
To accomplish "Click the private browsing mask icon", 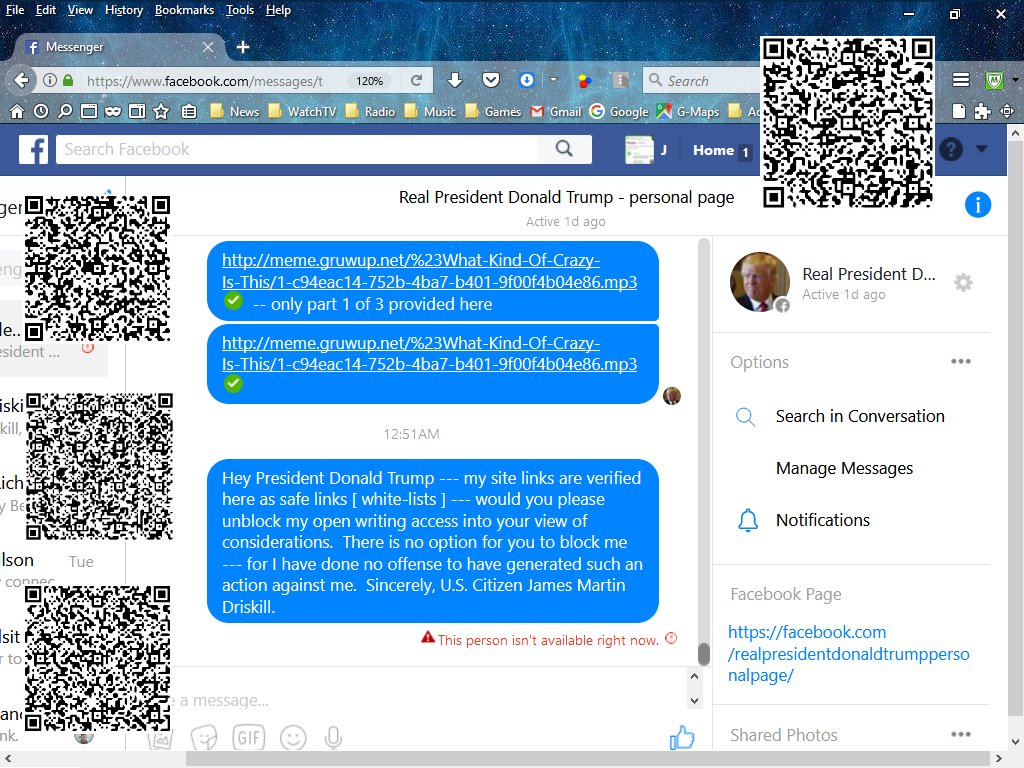I will tap(113, 112).
